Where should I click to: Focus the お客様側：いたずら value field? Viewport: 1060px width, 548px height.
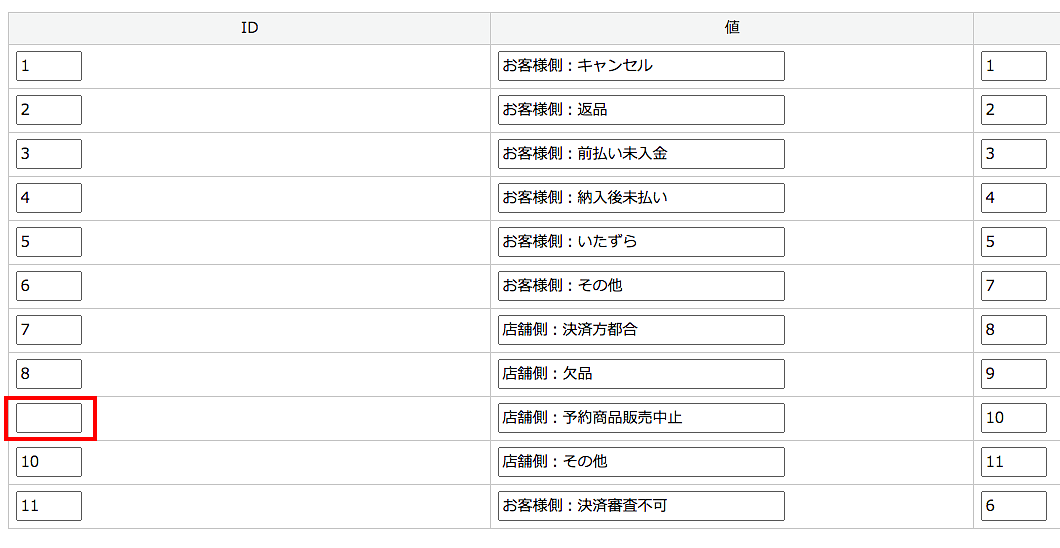[x=641, y=242]
